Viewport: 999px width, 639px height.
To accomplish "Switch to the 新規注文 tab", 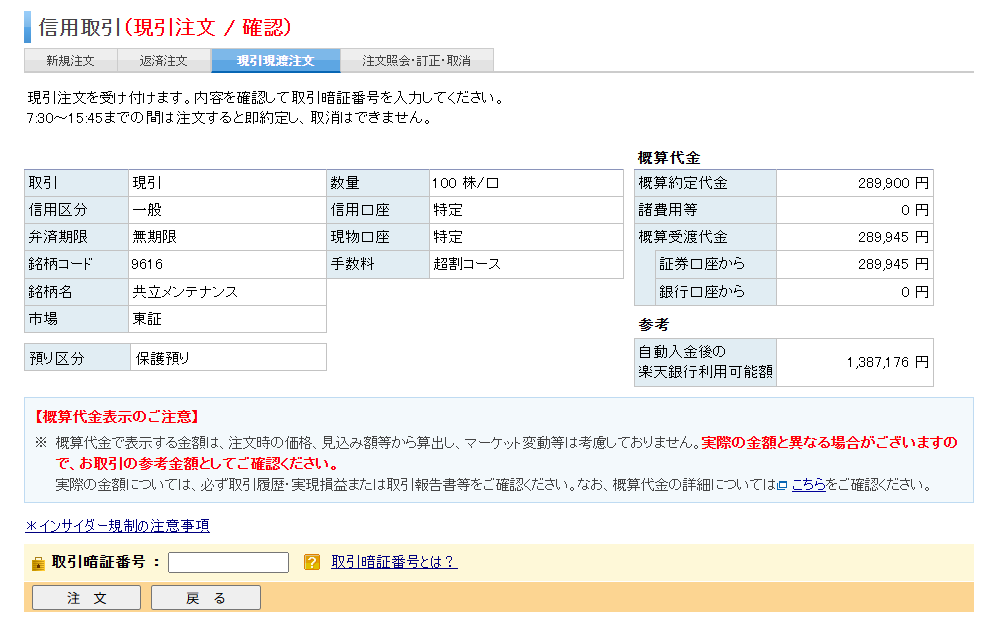I will 70,61.
